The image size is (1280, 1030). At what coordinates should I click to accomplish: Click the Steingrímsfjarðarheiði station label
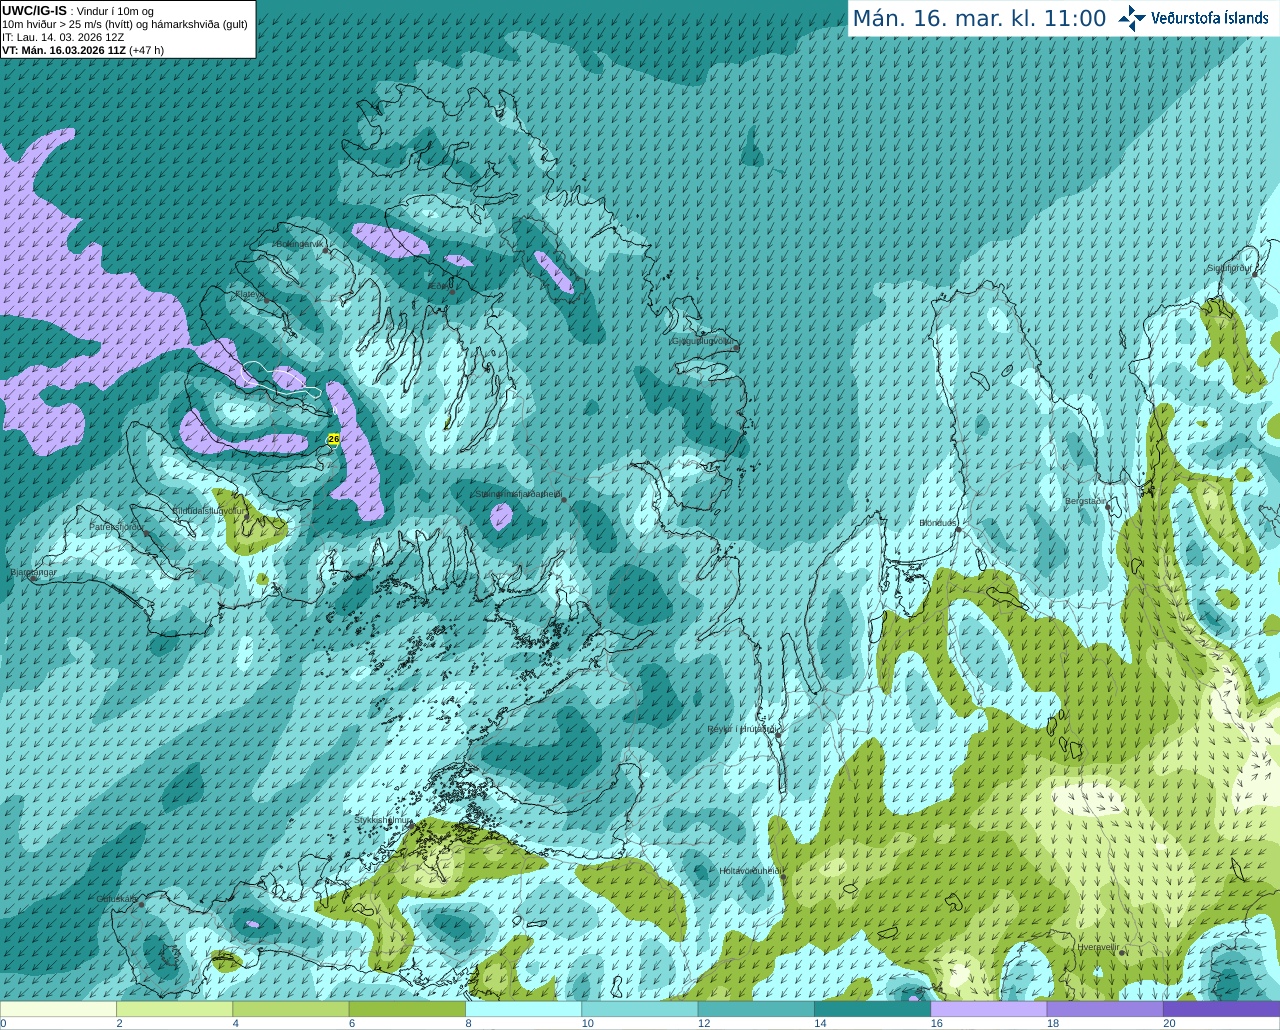pos(517,494)
